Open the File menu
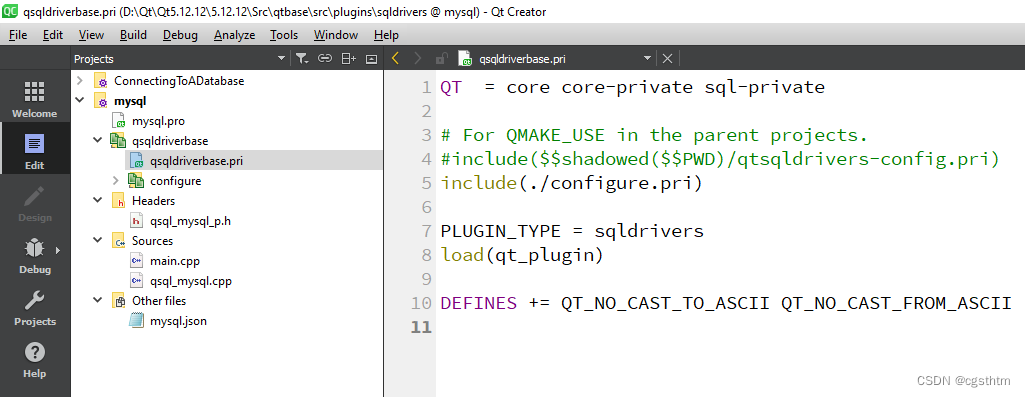 tap(18, 35)
